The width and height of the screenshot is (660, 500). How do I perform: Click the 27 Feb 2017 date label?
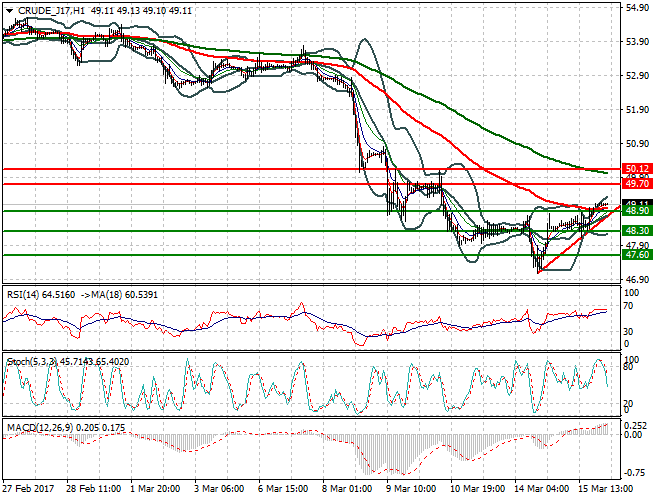[29, 489]
